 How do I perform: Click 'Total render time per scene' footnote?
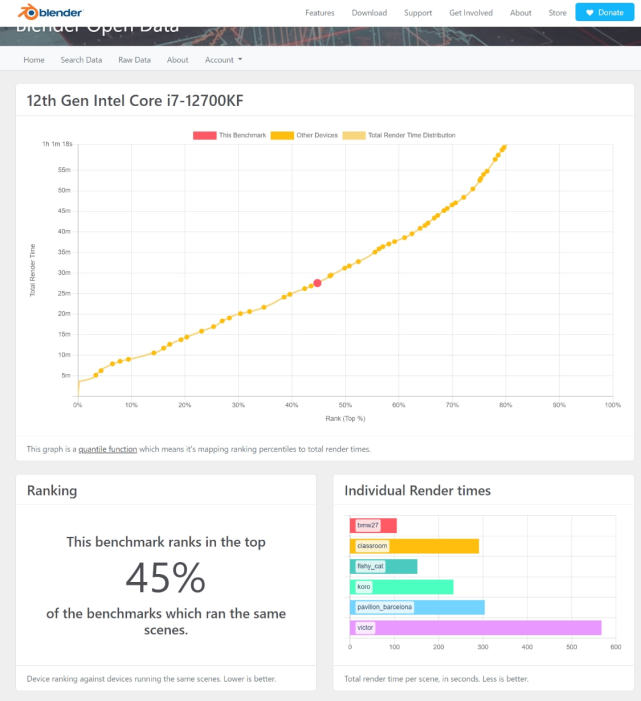click(x=436, y=679)
